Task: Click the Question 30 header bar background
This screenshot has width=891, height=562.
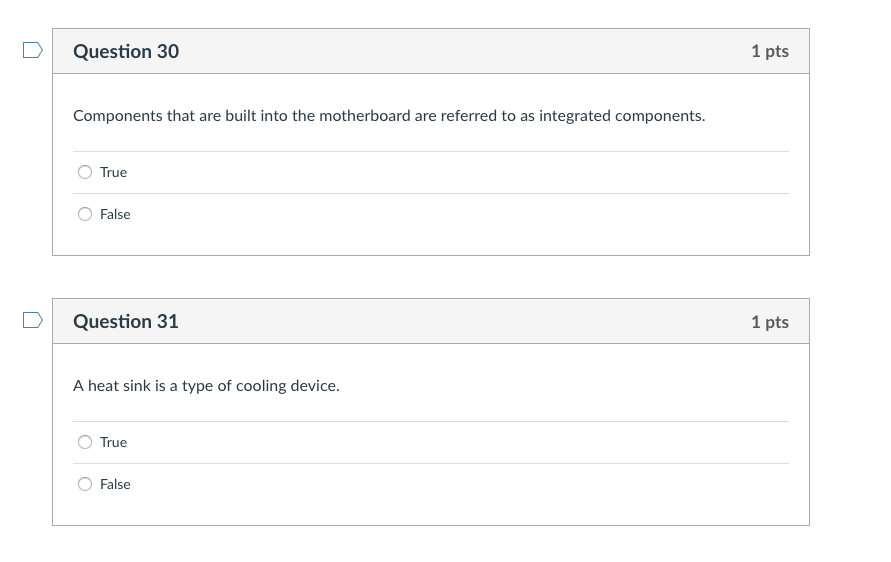Action: pyautogui.click(x=450, y=51)
